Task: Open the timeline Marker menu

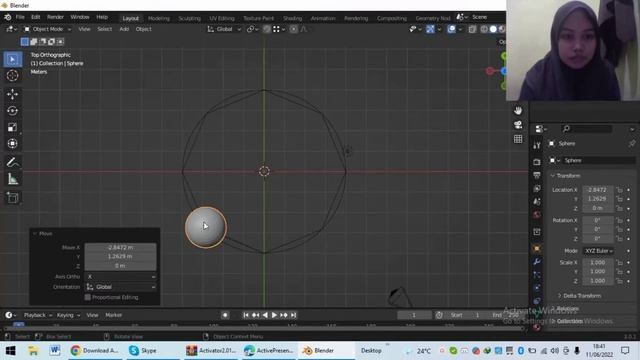Action: tap(113, 315)
